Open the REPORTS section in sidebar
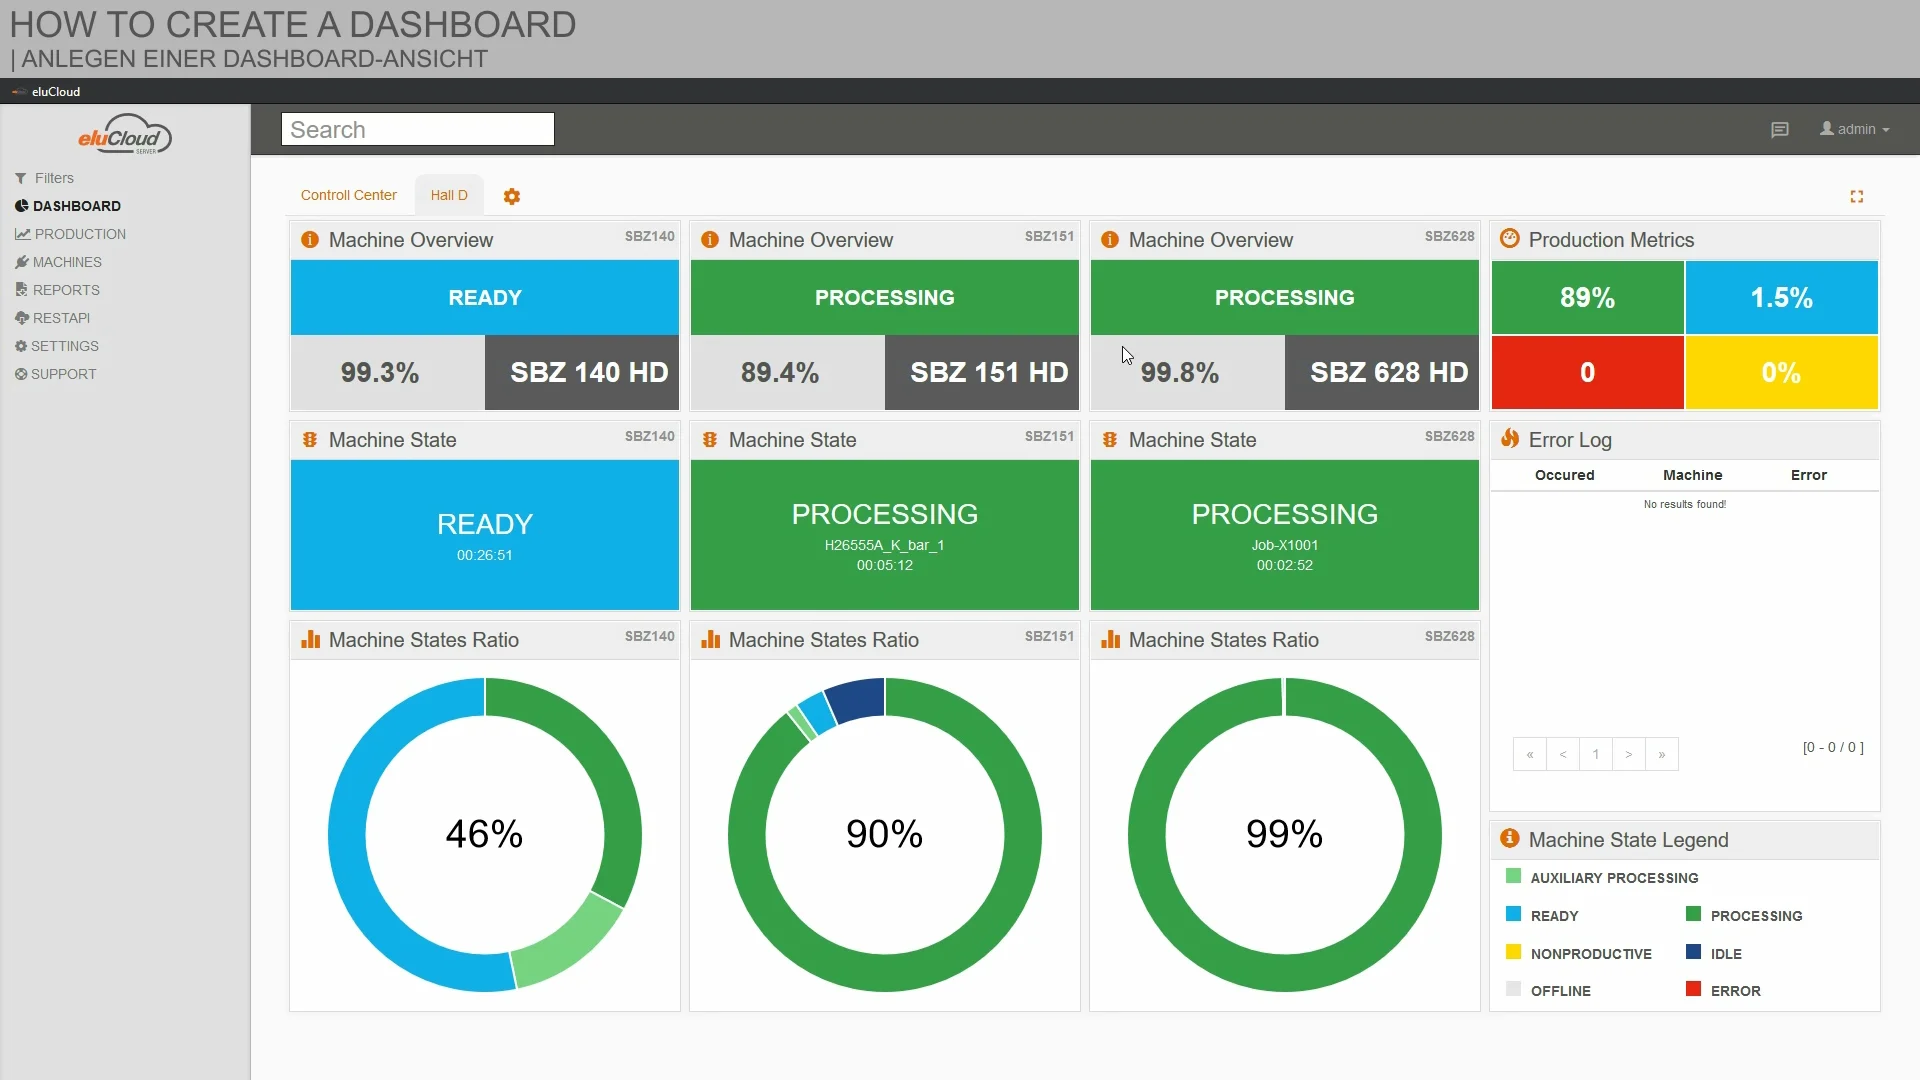This screenshot has width=1920, height=1080. [x=65, y=290]
